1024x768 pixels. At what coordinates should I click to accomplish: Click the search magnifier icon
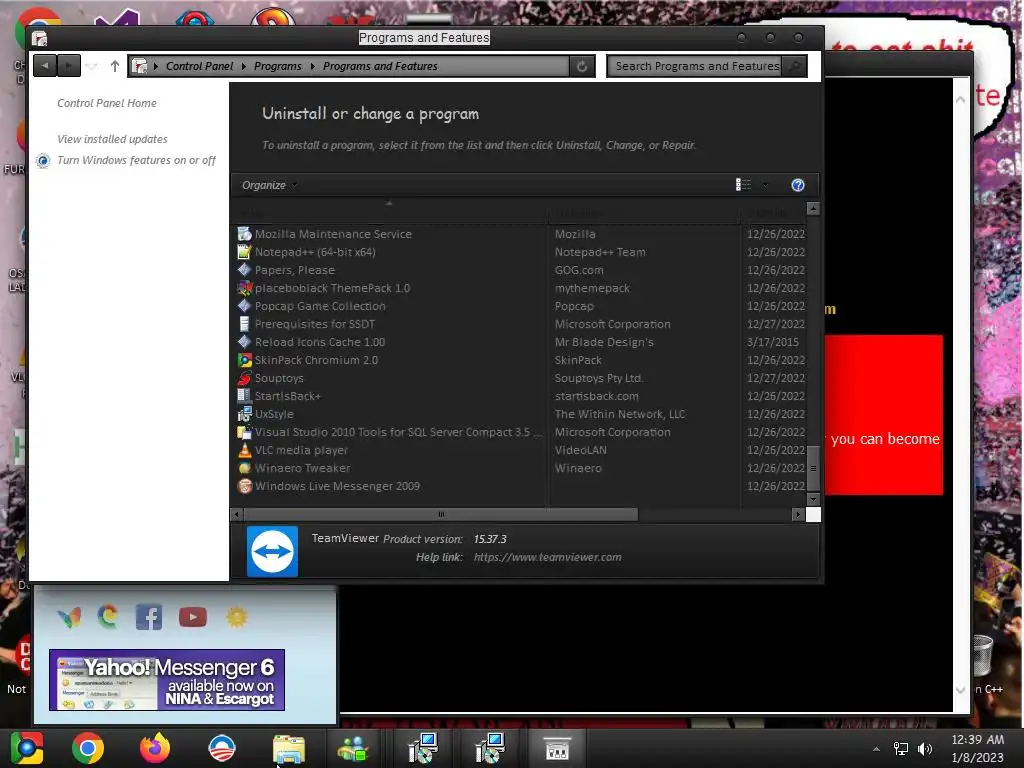coord(794,66)
